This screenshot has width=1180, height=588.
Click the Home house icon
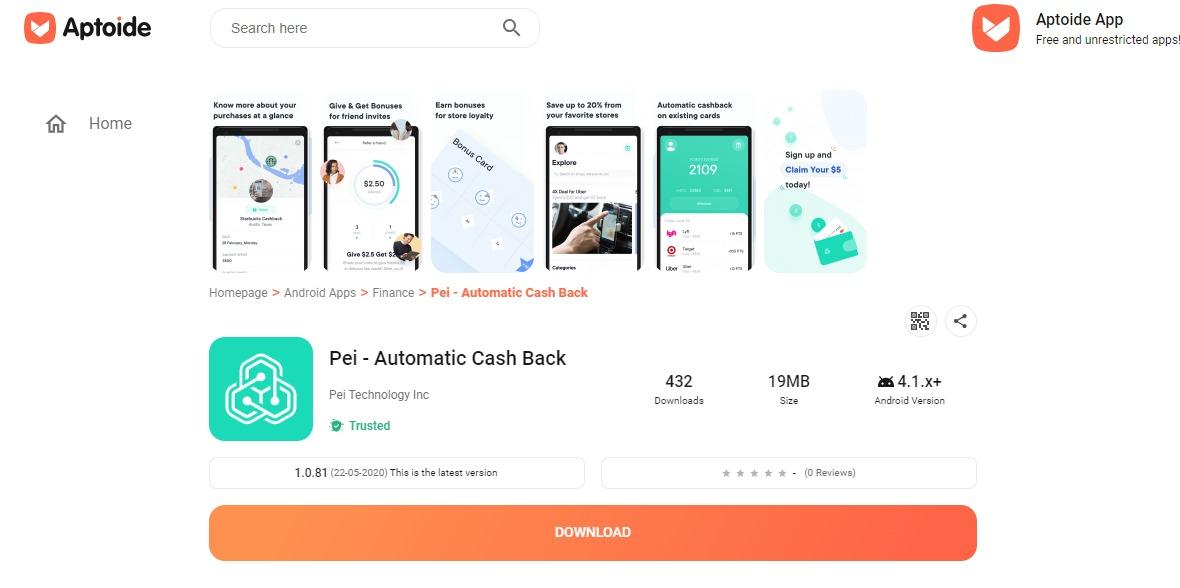(56, 123)
